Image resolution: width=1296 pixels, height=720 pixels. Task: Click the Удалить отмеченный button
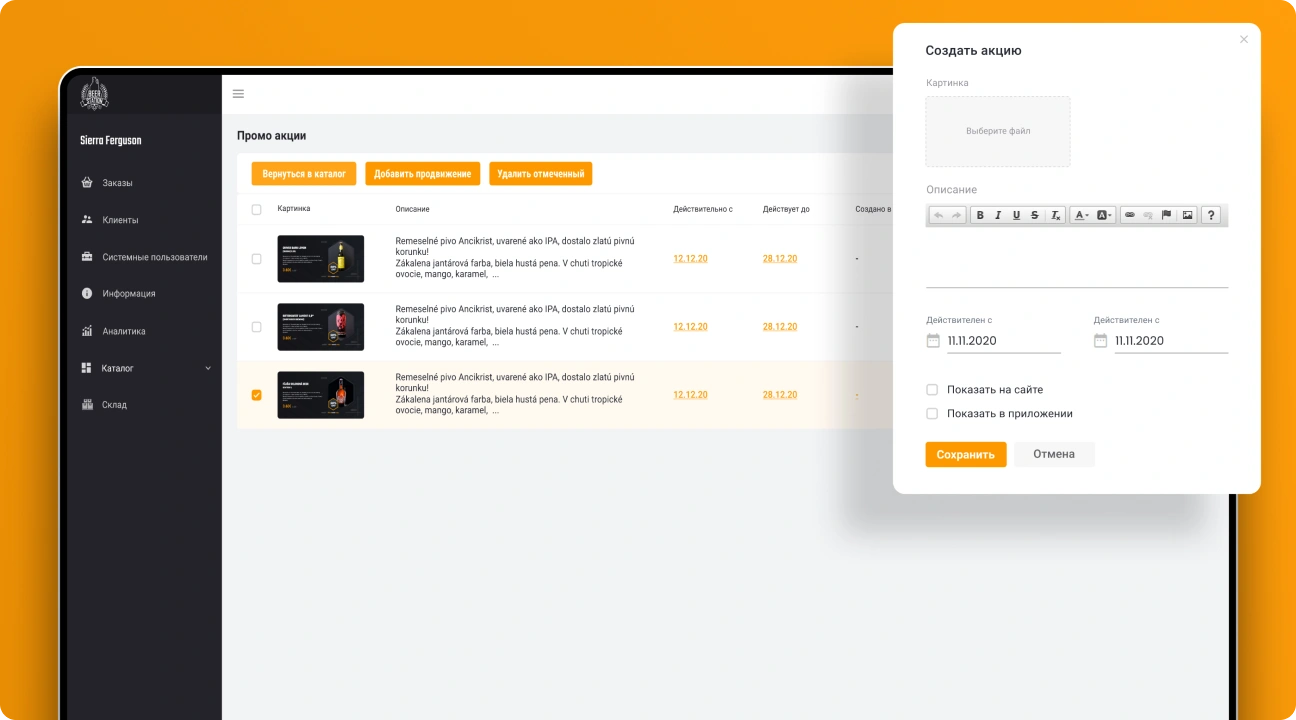tap(541, 174)
